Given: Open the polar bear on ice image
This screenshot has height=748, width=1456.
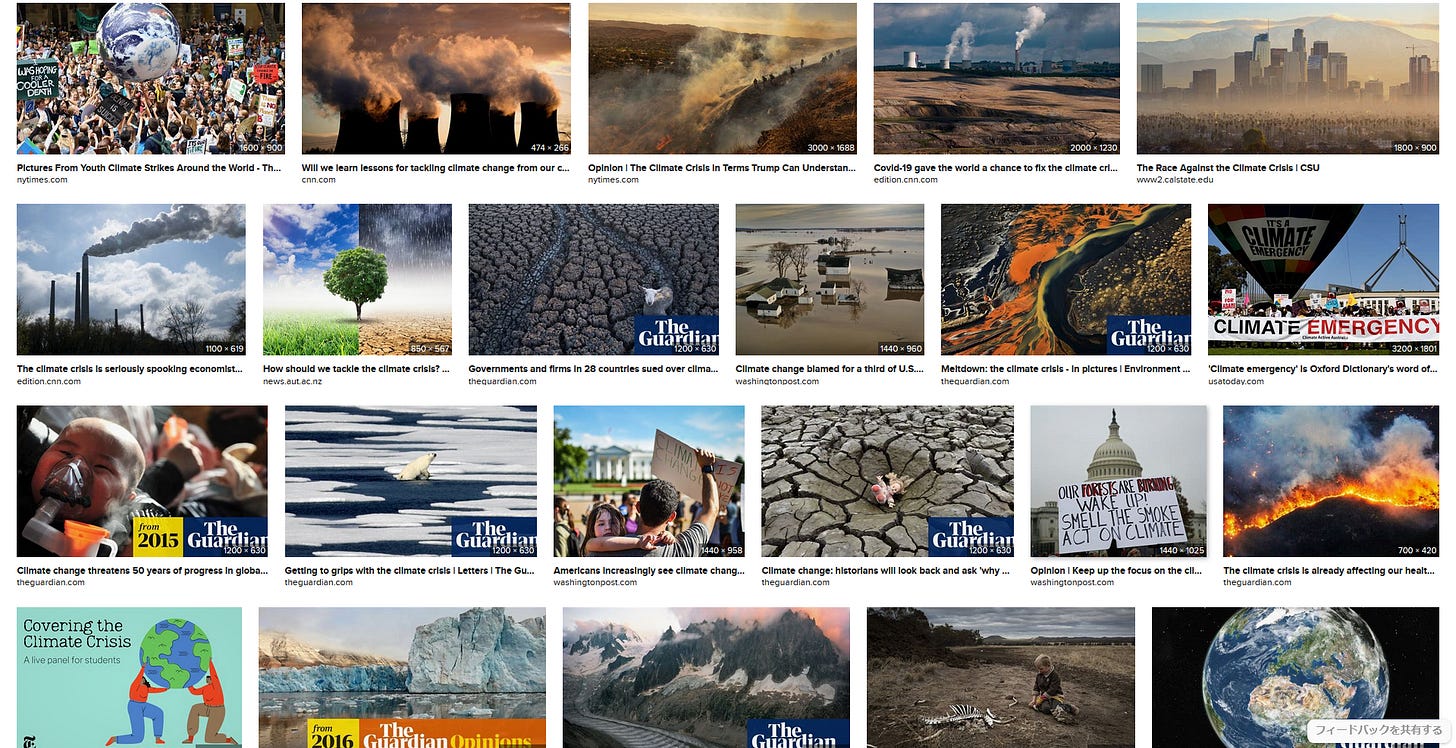Looking at the screenshot, I should pos(411,481).
